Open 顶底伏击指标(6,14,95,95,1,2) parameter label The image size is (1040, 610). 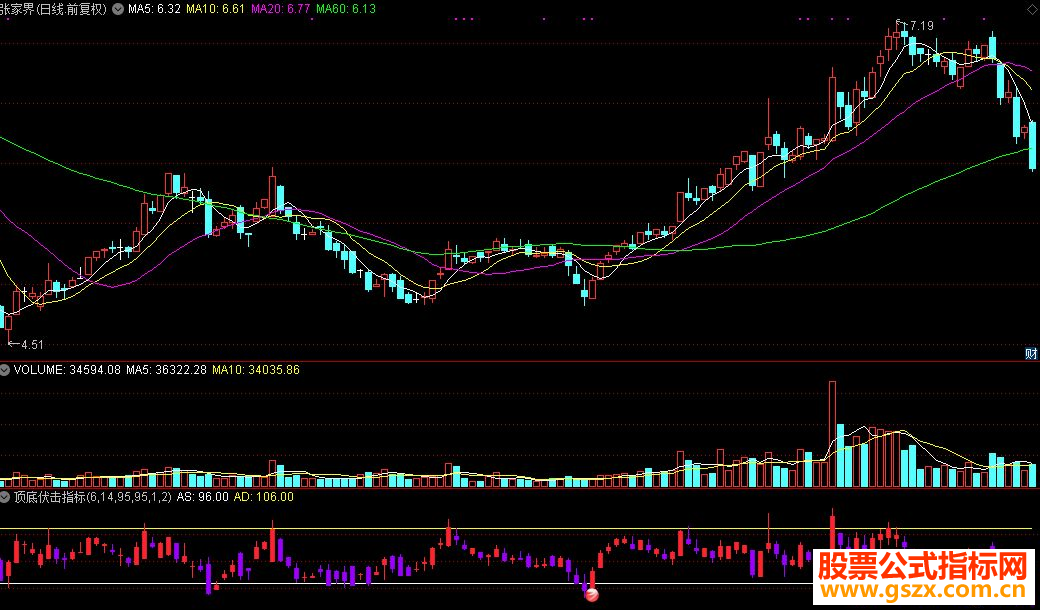pyautogui.click(x=93, y=497)
